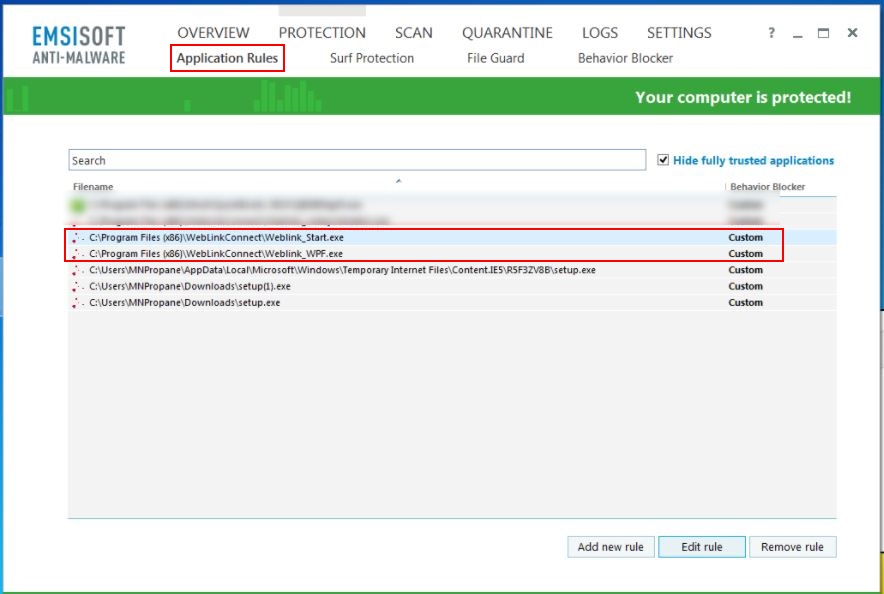The image size is (884, 594).
Task: Click the help question mark icon
Action: tap(771, 33)
